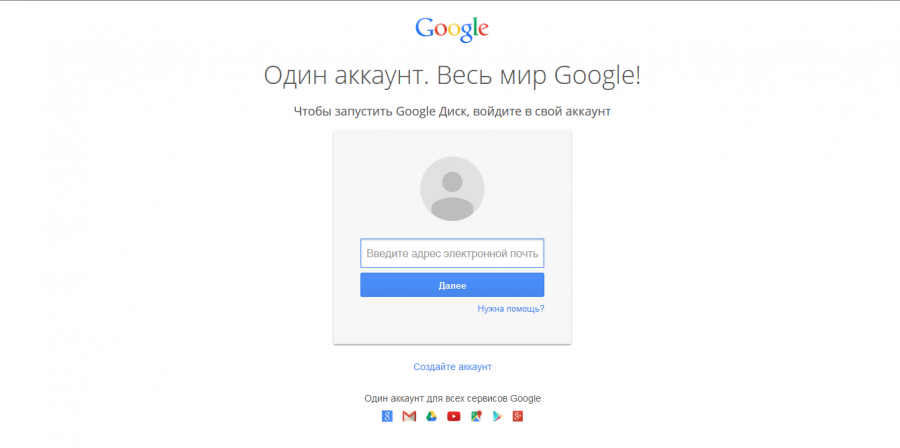Open the blue Google Search service icon
Image resolution: width=900 pixels, height=448 pixels.
387,416
